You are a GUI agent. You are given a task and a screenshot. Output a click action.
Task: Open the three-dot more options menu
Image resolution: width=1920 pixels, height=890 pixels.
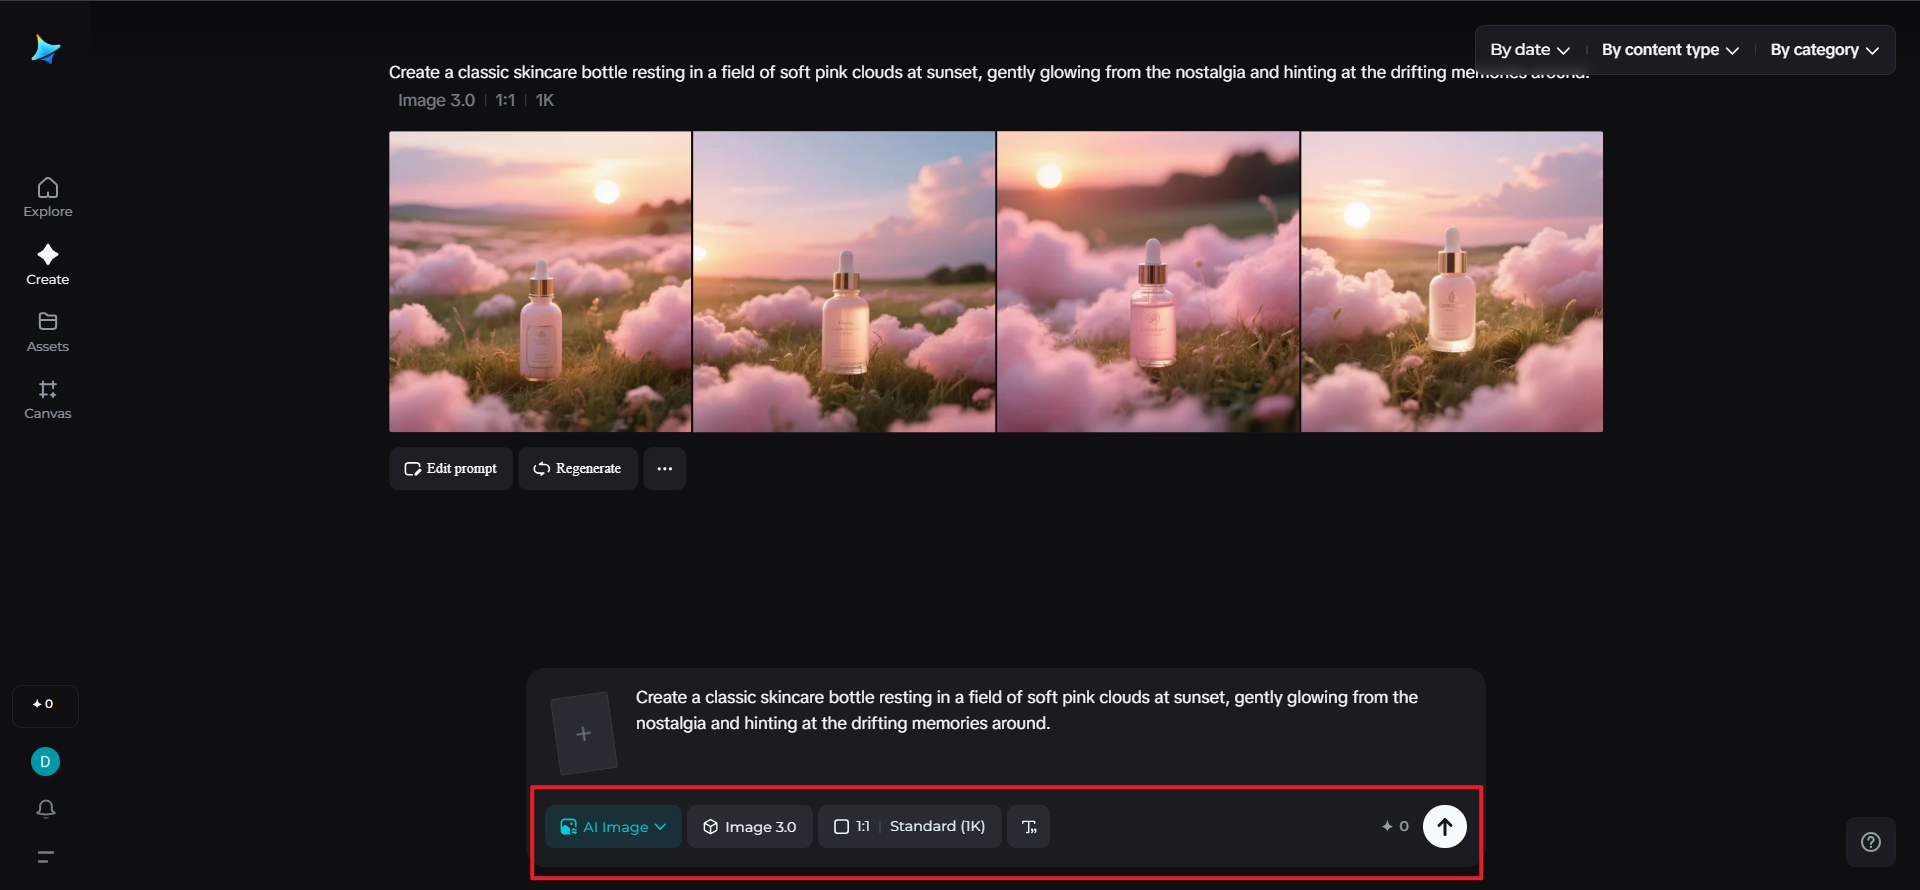tap(664, 469)
